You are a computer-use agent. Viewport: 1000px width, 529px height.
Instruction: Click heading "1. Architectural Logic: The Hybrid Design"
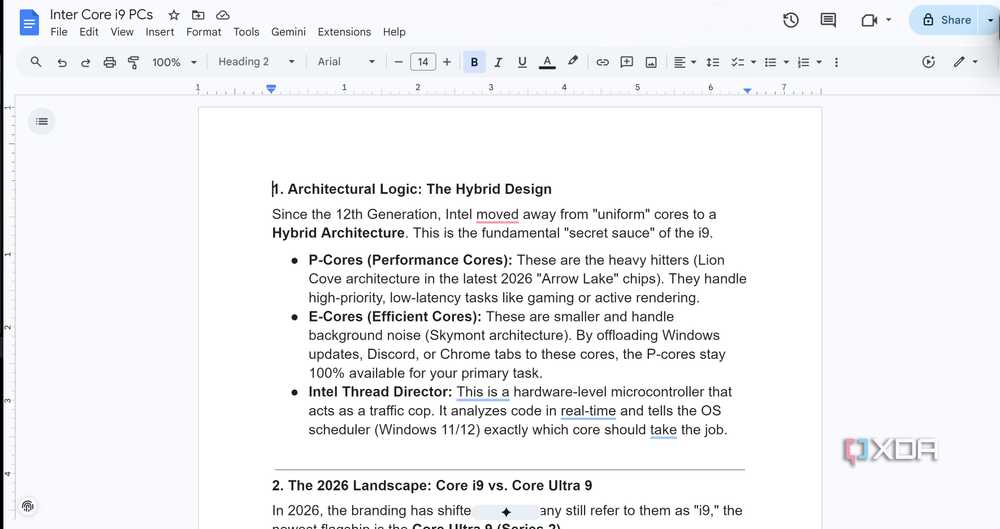[x=412, y=189]
